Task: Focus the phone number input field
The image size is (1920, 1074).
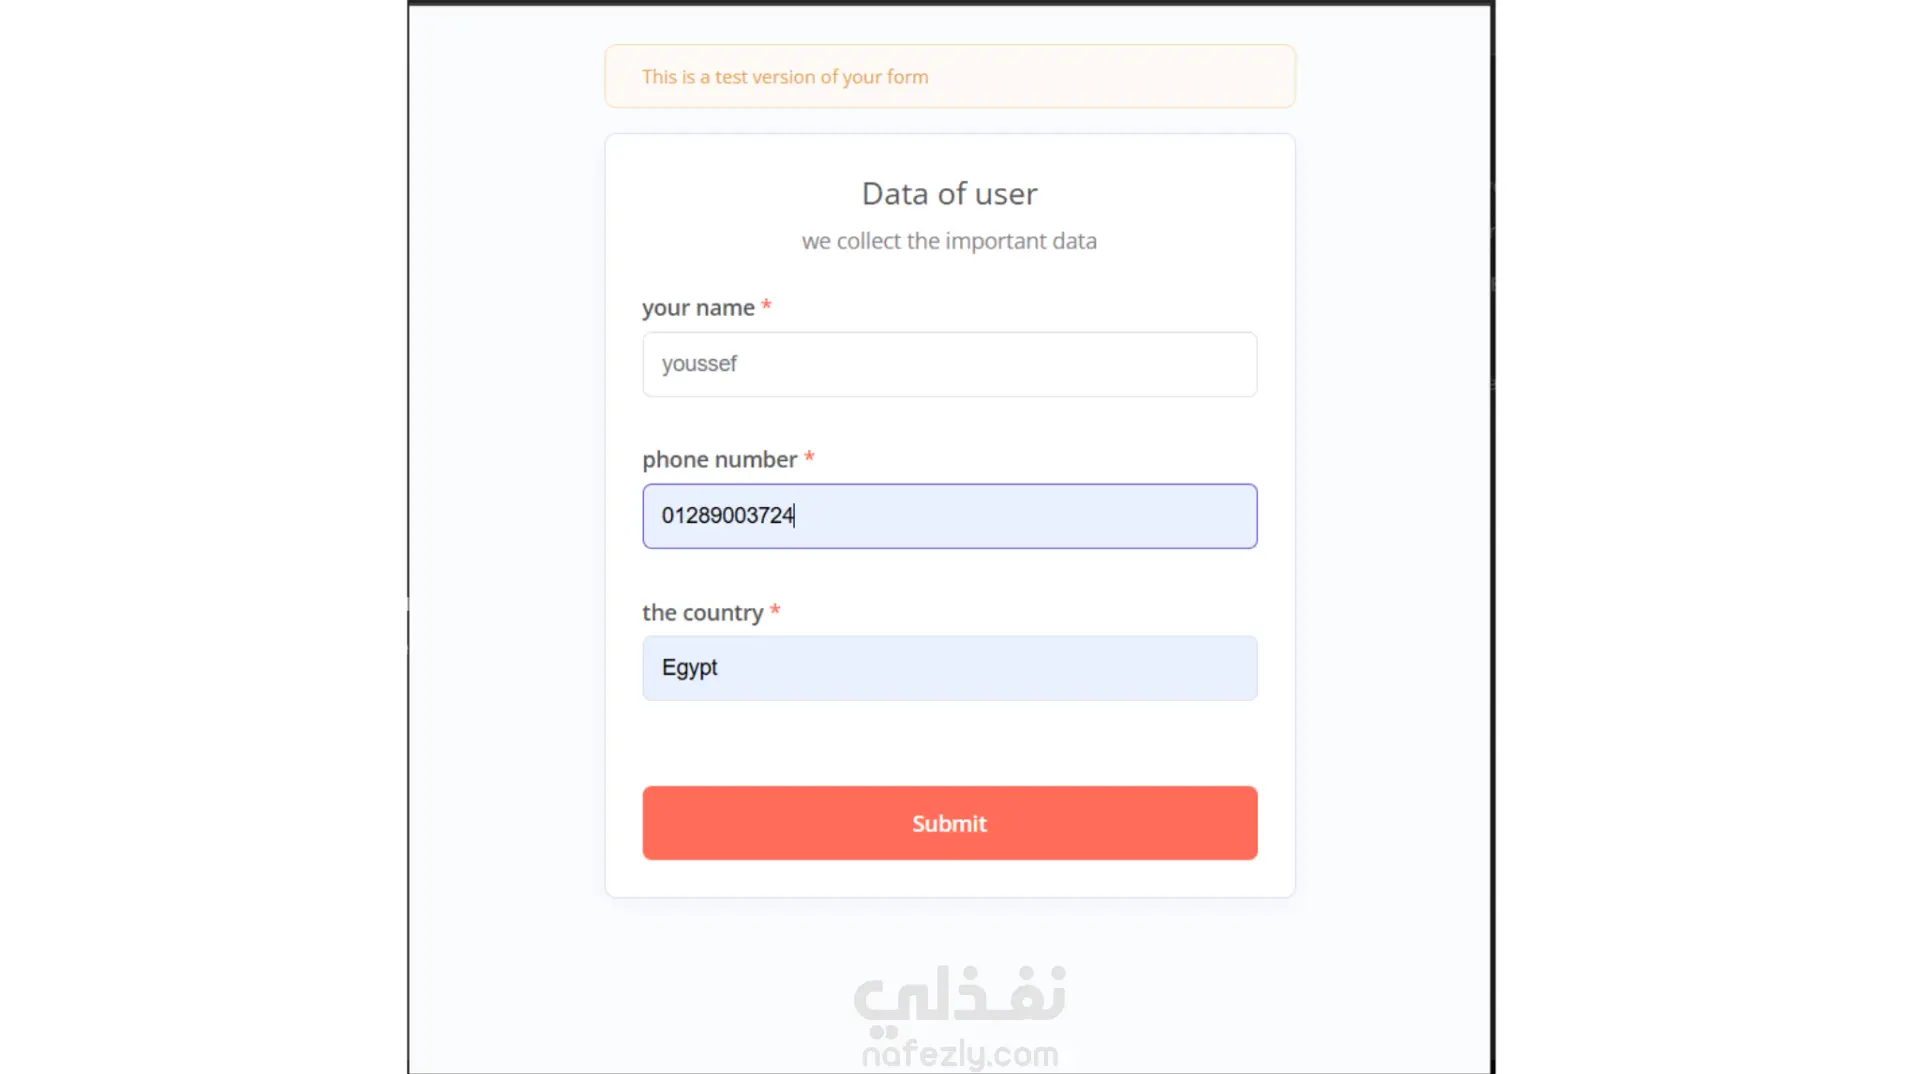Action: point(949,516)
